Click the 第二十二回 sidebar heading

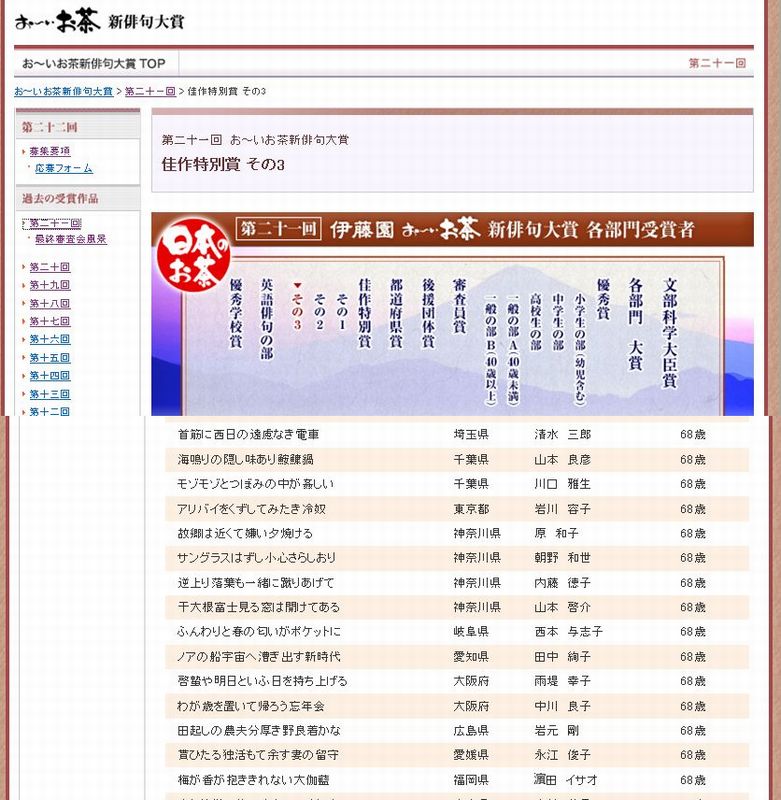[x=49, y=127]
